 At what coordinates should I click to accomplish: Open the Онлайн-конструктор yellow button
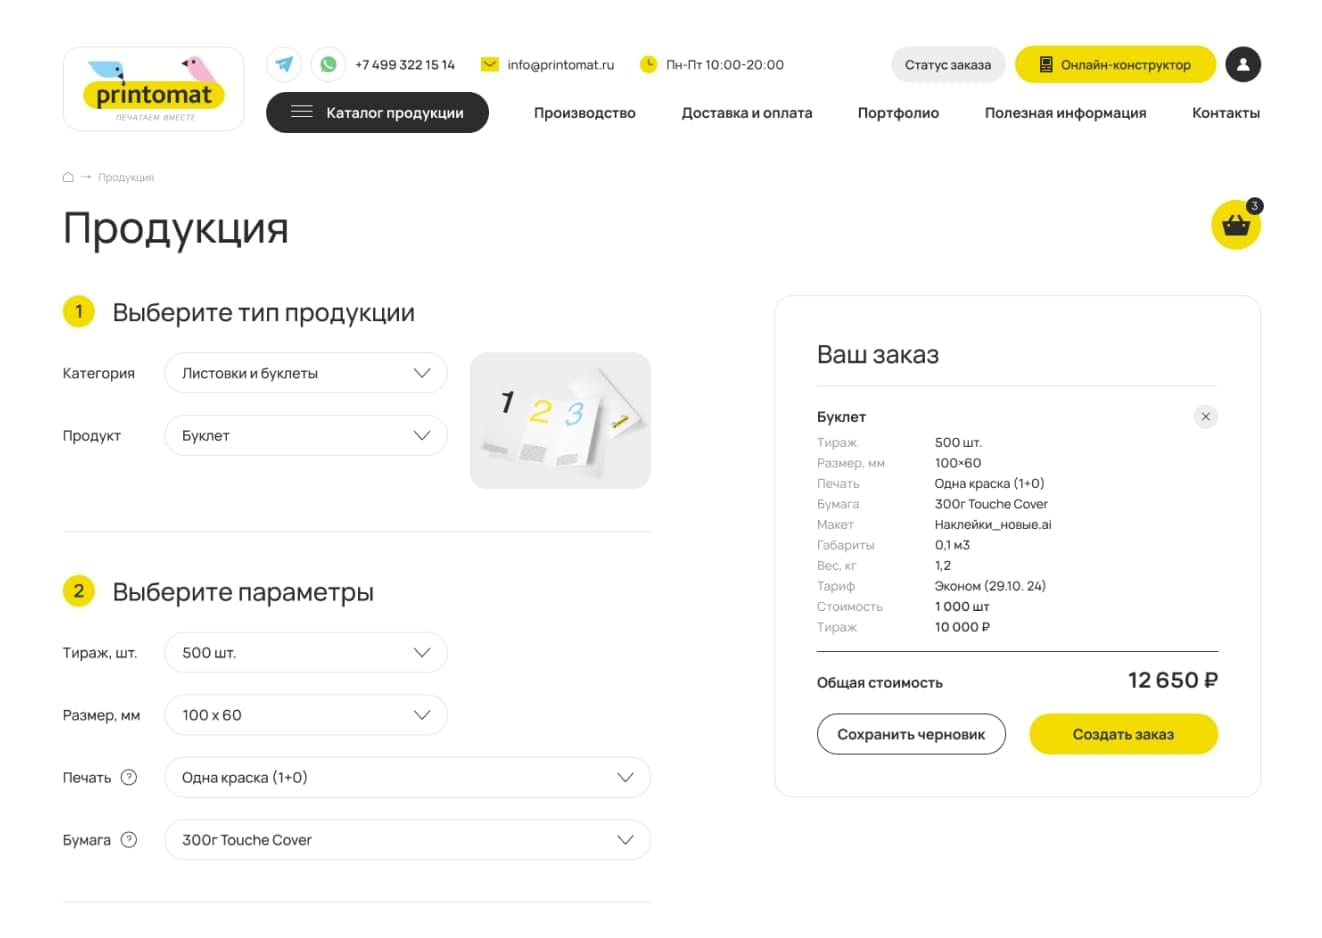(x=1115, y=64)
